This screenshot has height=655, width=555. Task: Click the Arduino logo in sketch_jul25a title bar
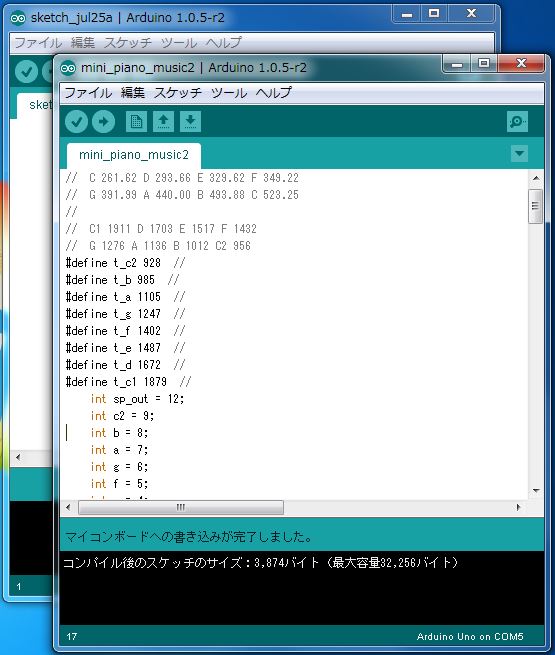click(18, 18)
